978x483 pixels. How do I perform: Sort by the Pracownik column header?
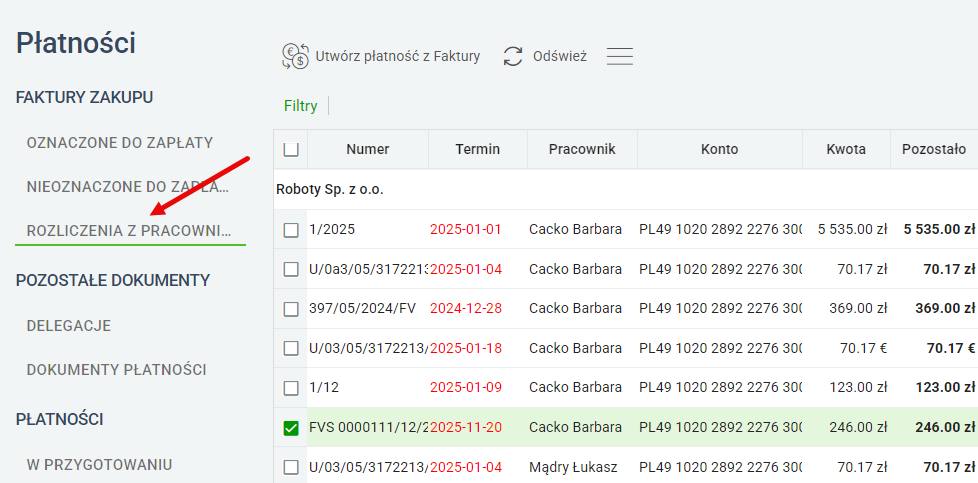582,149
